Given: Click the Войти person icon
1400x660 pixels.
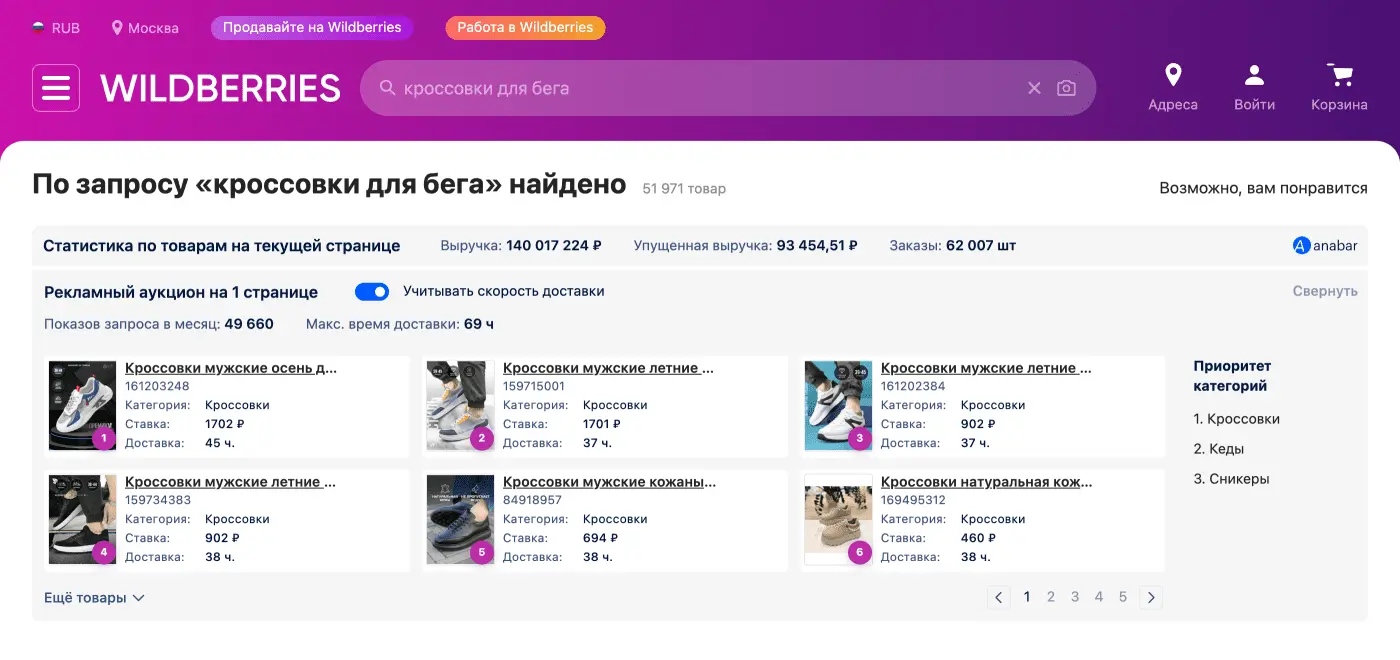Looking at the screenshot, I should 1254,75.
